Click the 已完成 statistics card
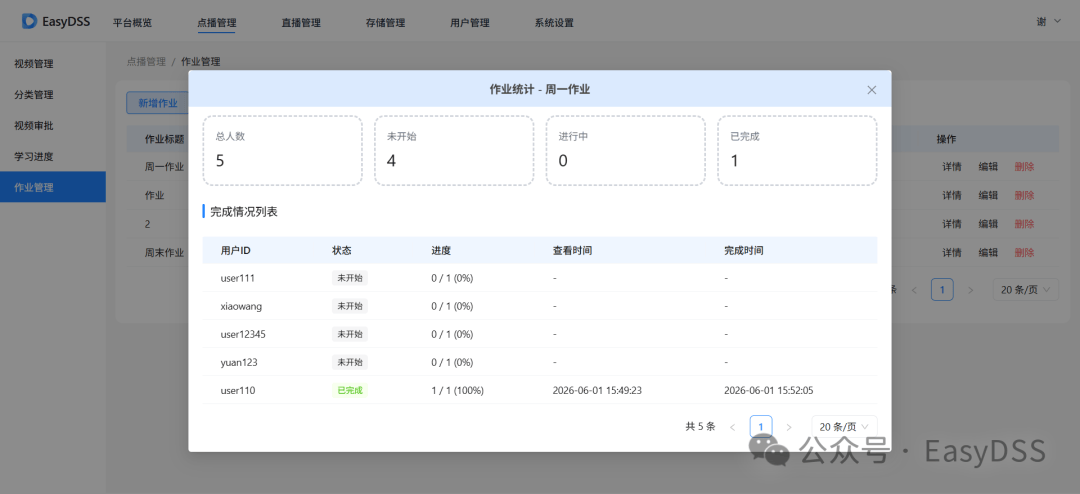Screen dimensions: 1080x494 coord(797,150)
